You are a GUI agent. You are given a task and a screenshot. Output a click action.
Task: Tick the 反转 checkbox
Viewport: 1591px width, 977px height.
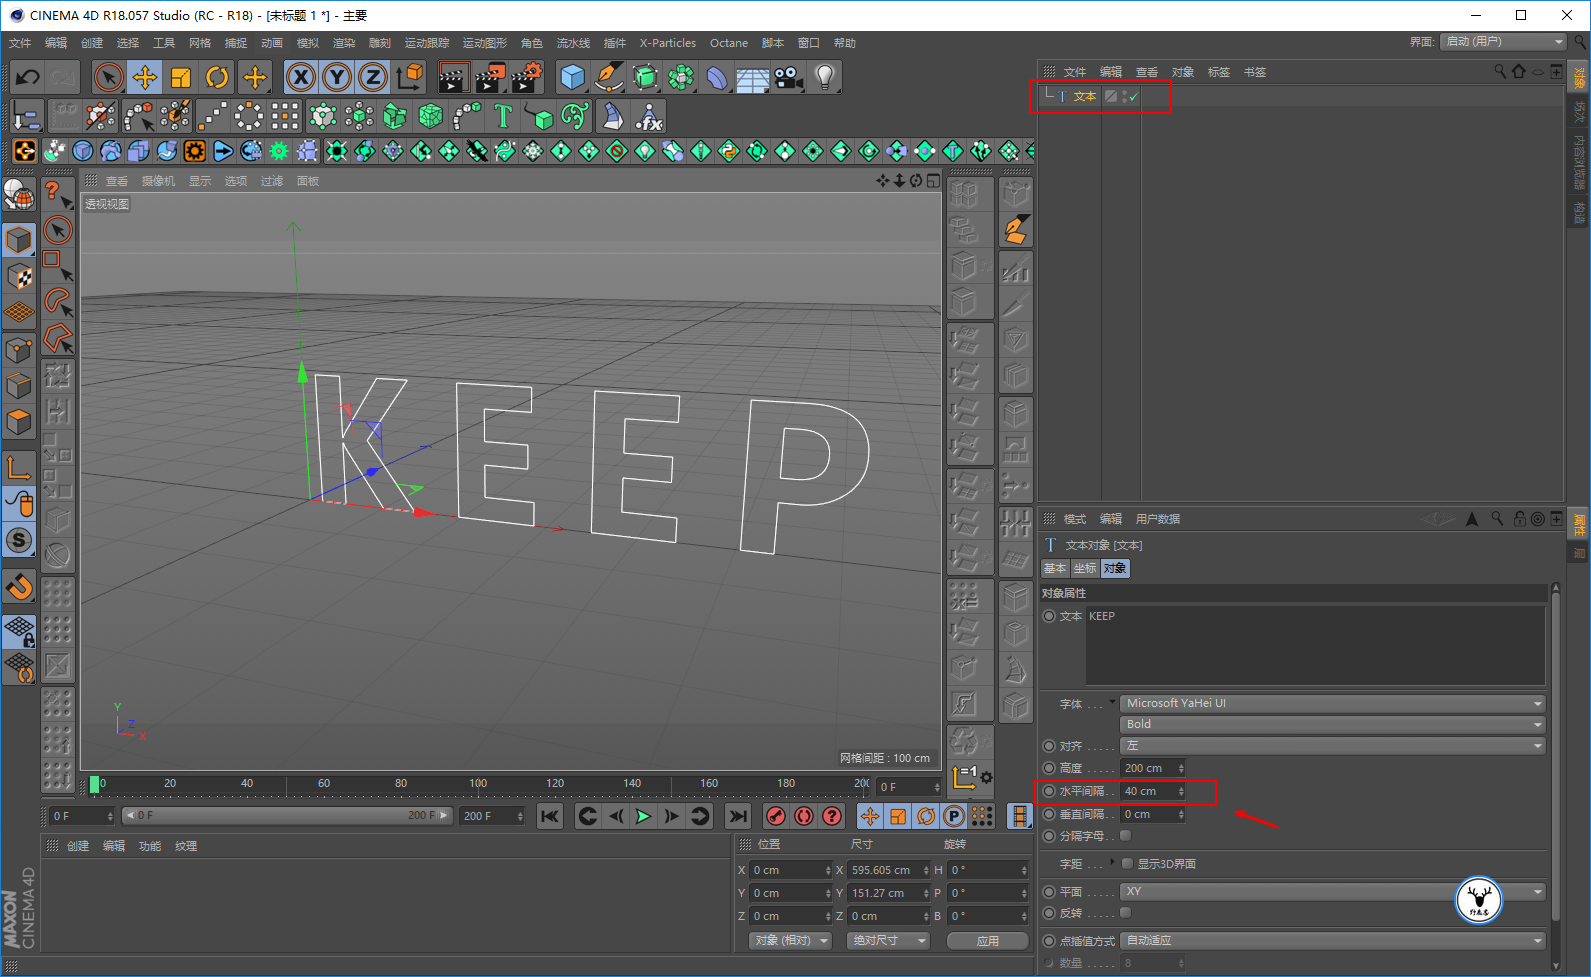pyautogui.click(x=1126, y=913)
